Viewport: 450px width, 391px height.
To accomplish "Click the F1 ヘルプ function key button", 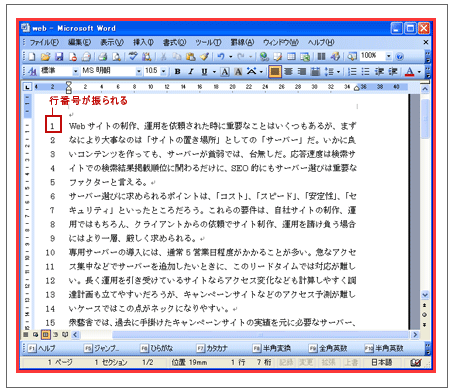I will pyautogui.click(x=42, y=348).
